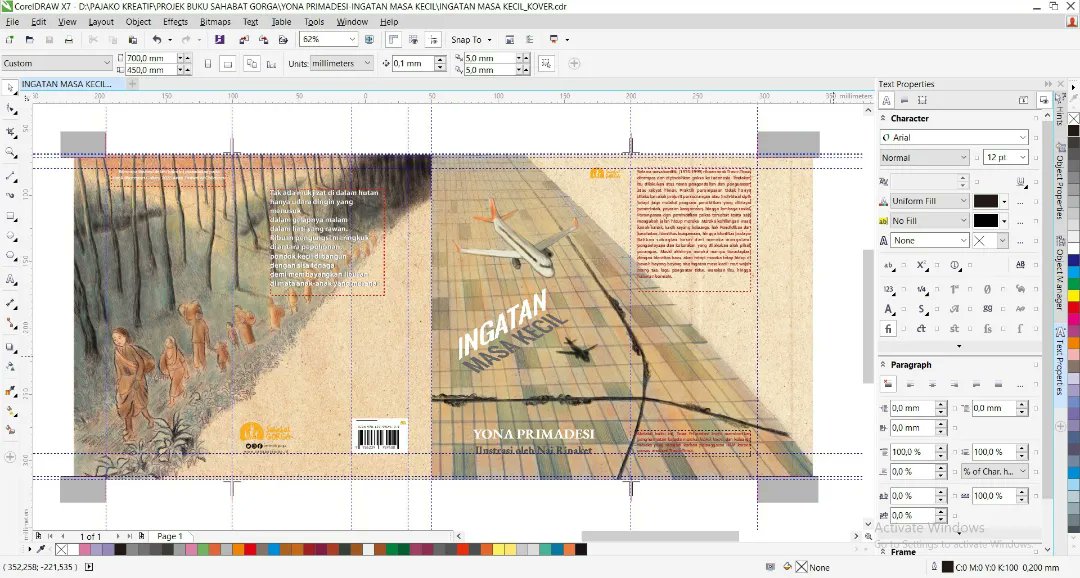Click the Print icon in standard toolbar
Screen dimensions: 1080x578
(x=69, y=40)
